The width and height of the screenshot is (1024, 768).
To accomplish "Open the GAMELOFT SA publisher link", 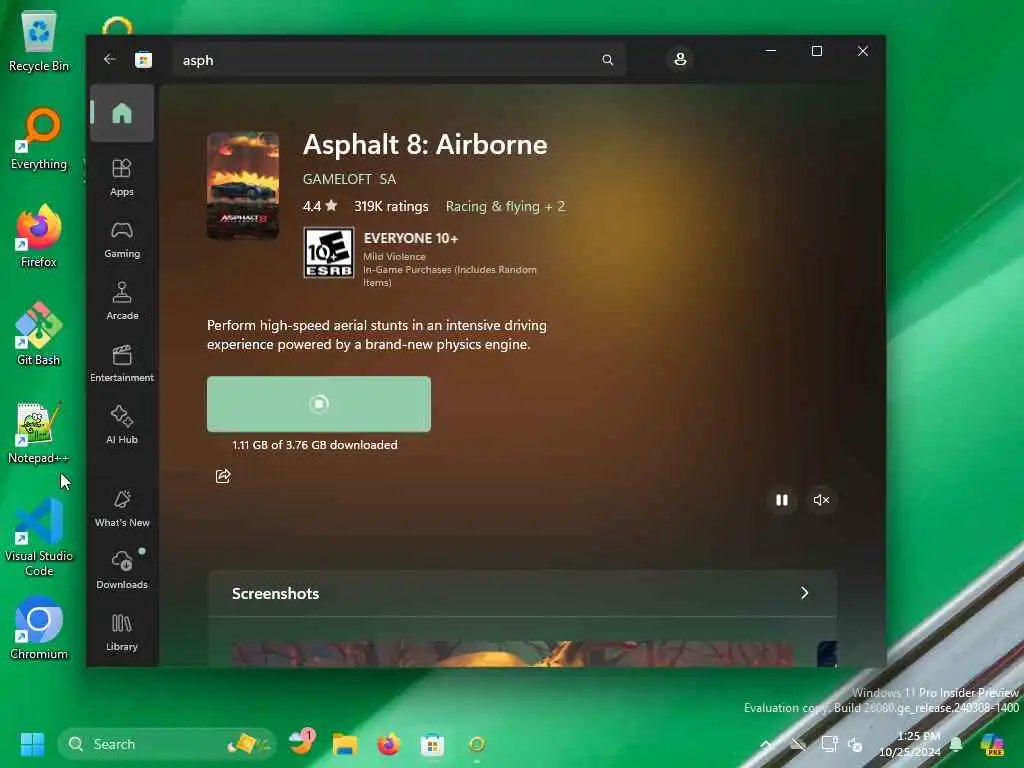I will coord(349,179).
